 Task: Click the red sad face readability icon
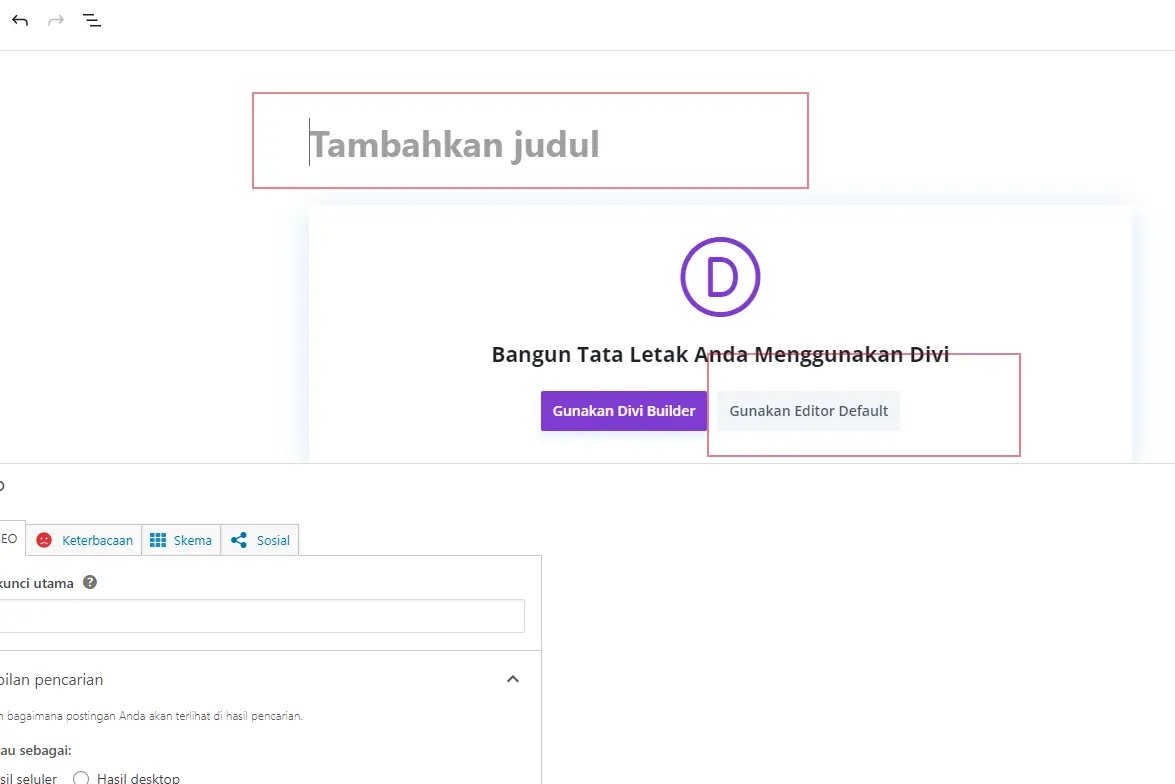[x=44, y=540]
